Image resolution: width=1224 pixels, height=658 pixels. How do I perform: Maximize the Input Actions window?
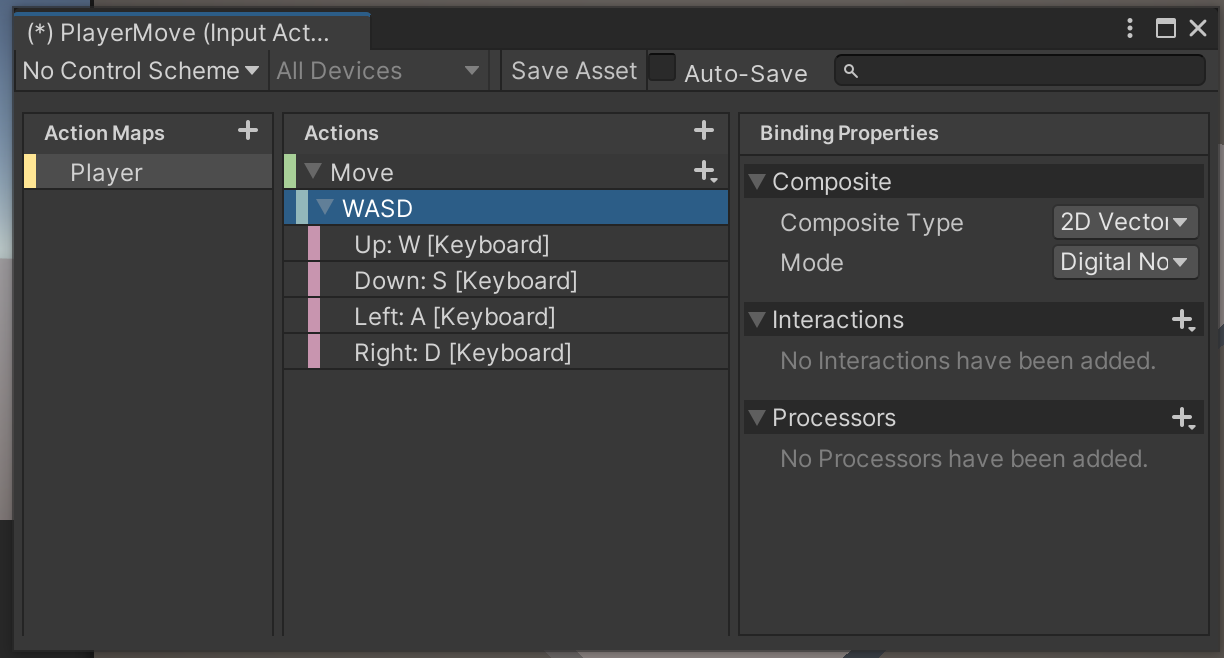[1165, 28]
